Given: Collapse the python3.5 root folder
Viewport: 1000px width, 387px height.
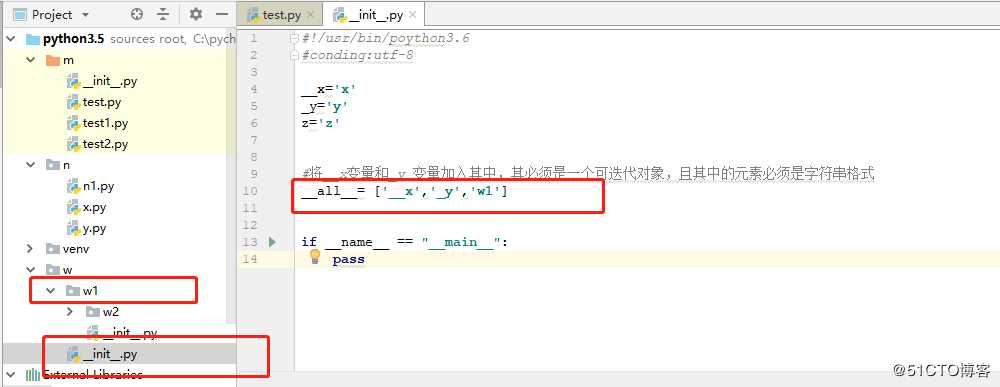Looking at the screenshot, I should click(11, 39).
